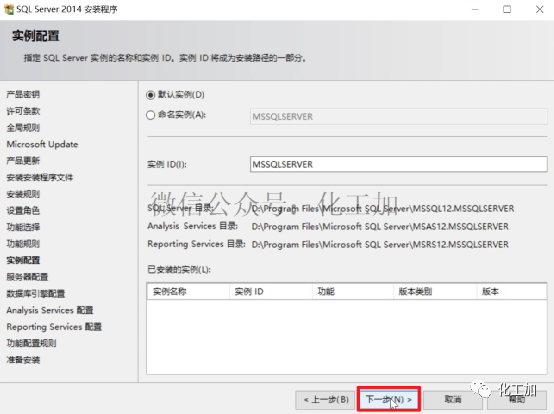The image size is (554, 414).
Task: Select the 准备安装 step in sidebar
Action: (23, 360)
